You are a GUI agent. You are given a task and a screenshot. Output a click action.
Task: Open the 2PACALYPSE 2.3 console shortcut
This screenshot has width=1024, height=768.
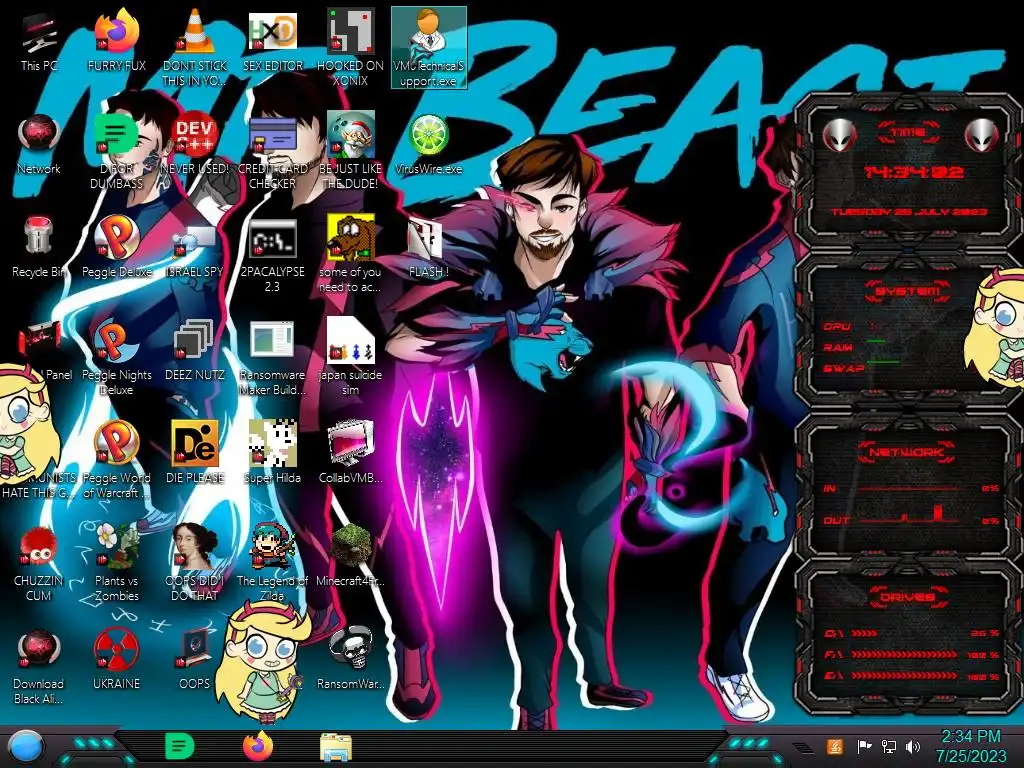tap(272, 255)
